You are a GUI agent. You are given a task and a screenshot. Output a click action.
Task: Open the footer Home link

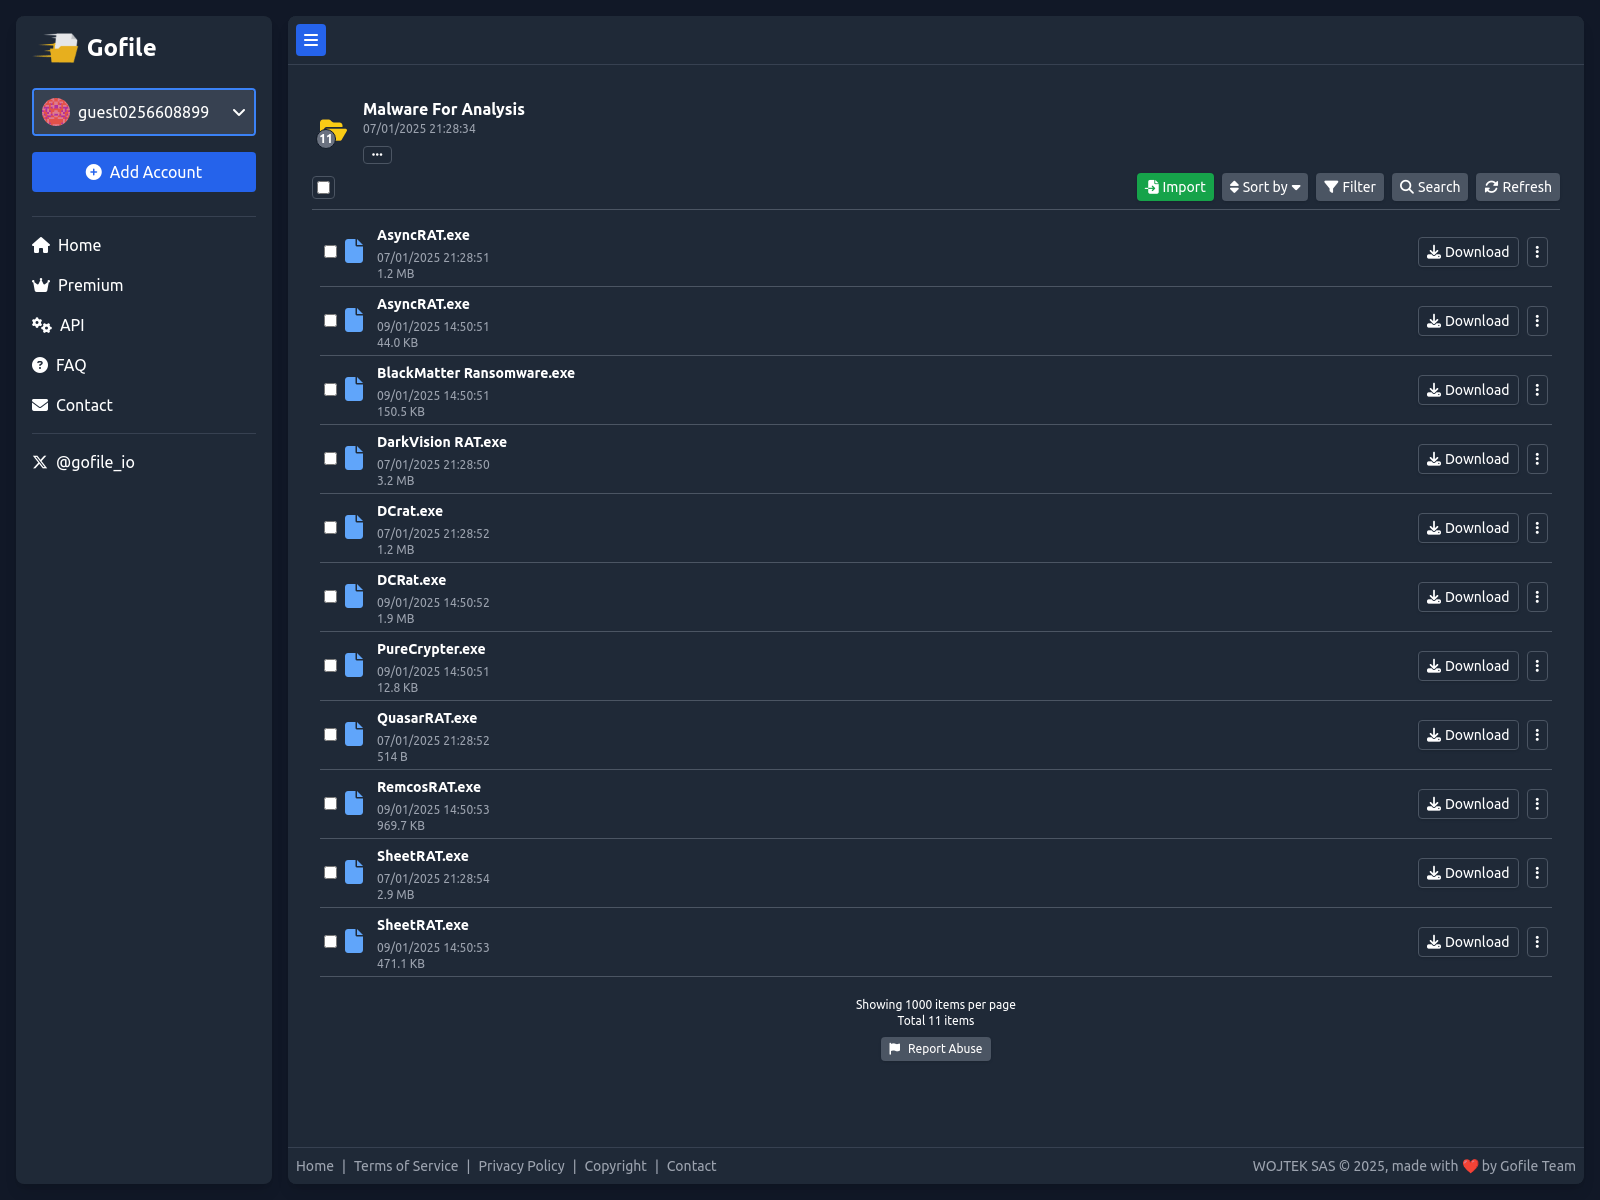315,1166
